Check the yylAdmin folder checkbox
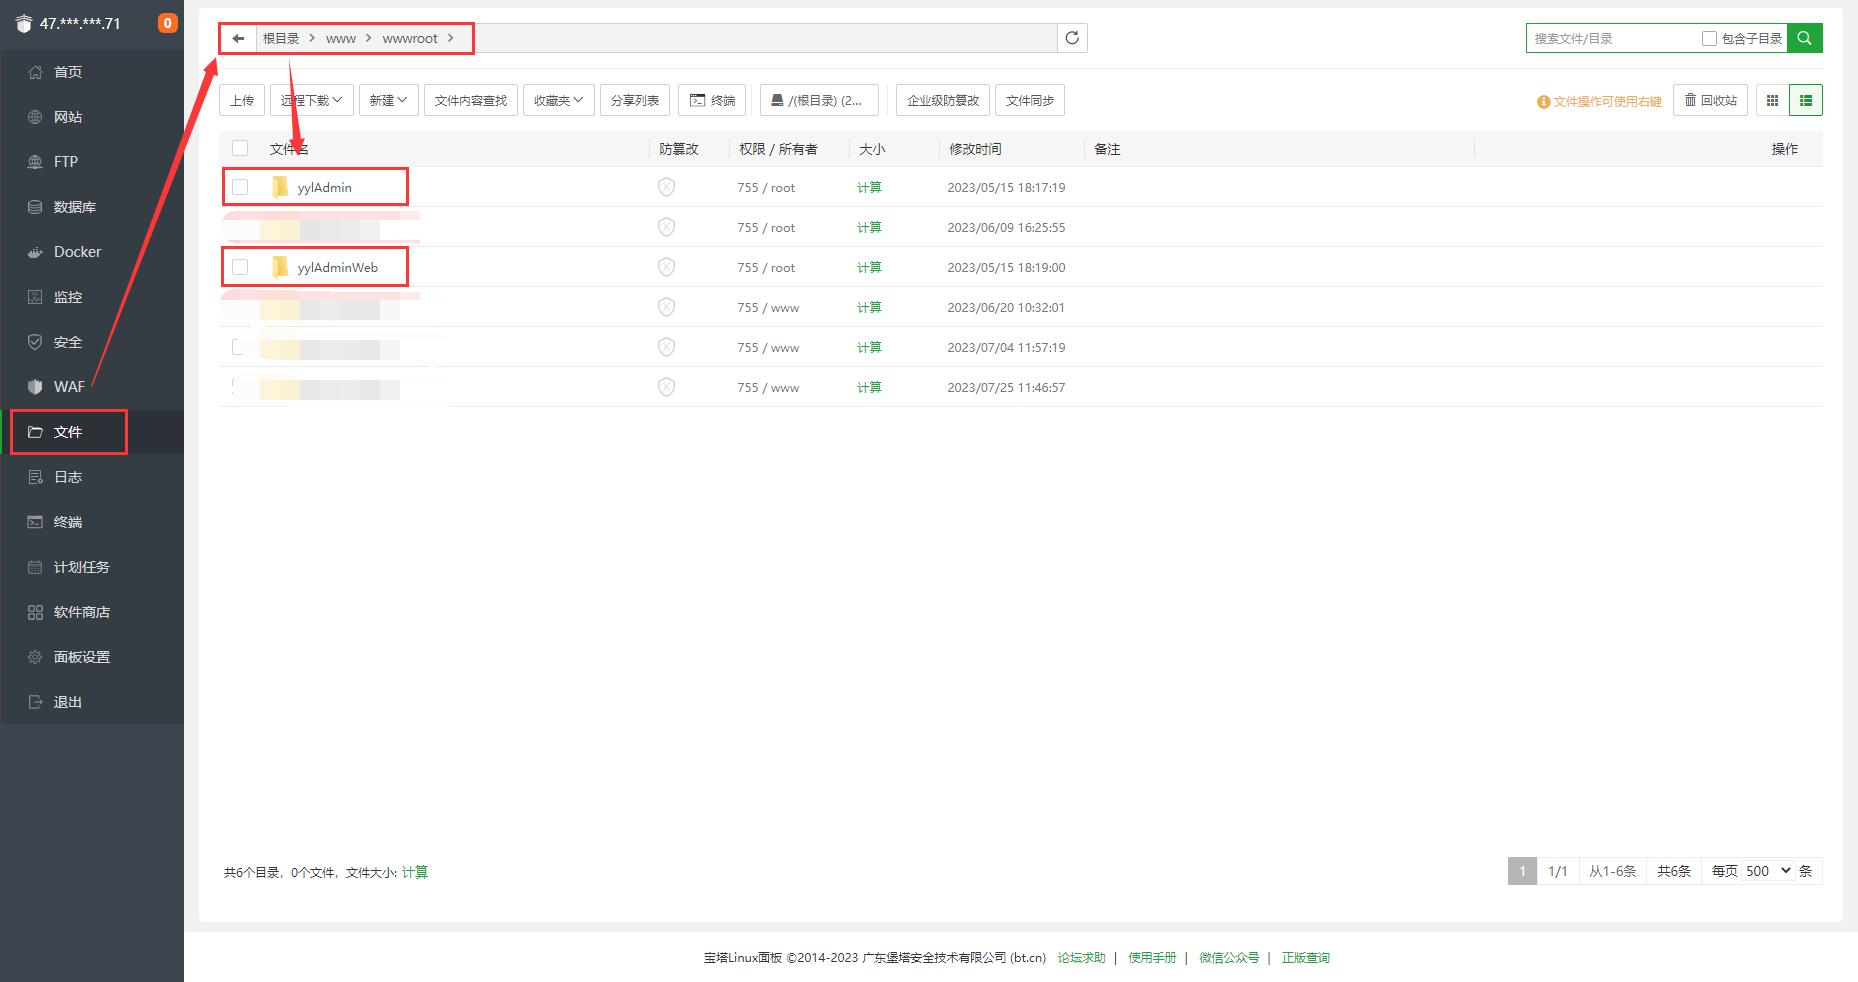 pos(240,187)
